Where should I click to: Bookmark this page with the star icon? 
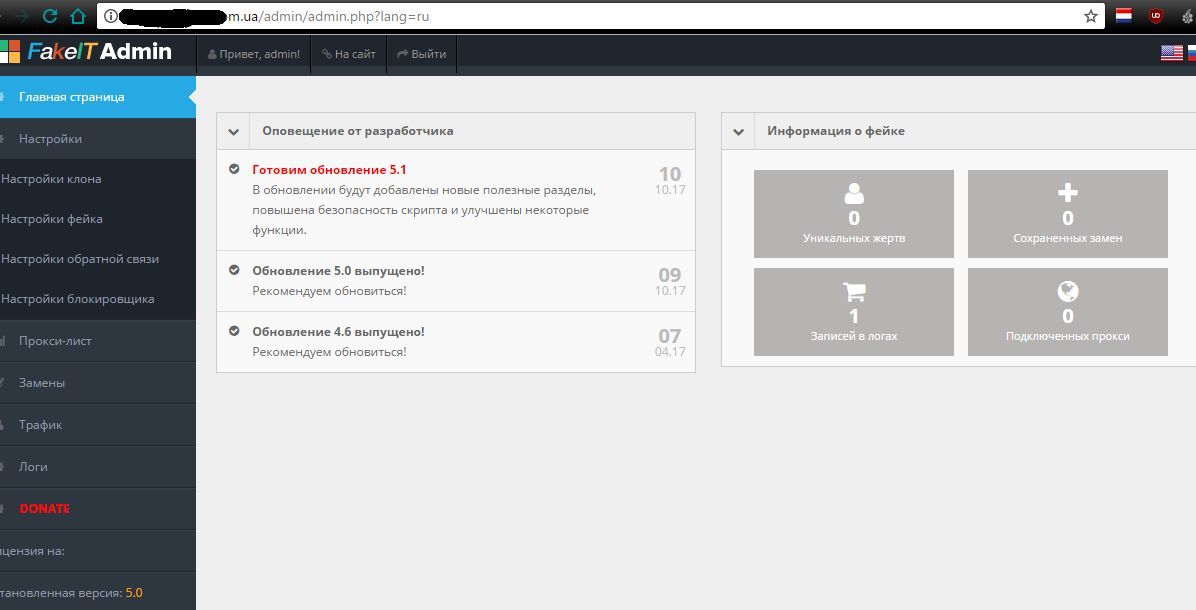coord(1091,16)
